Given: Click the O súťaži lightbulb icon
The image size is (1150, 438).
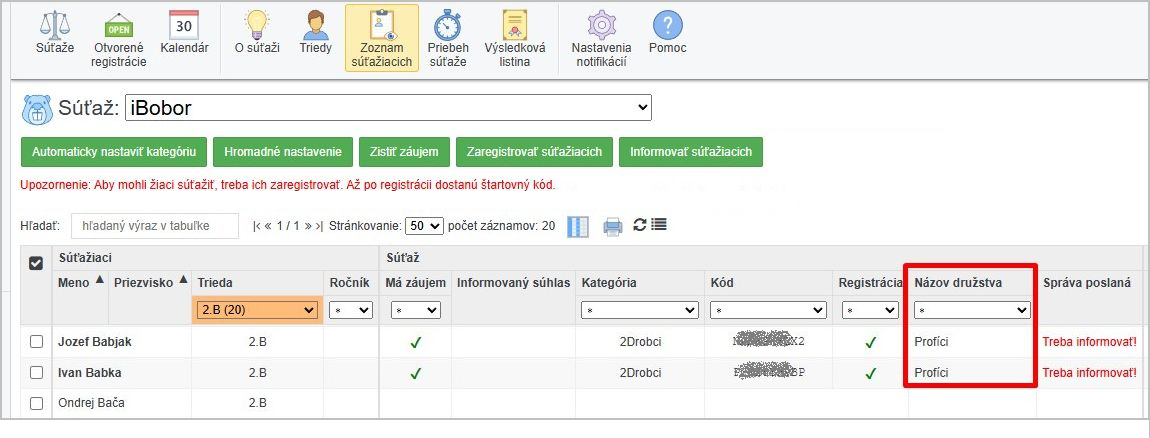Looking at the screenshot, I should [x=257, y=26].
